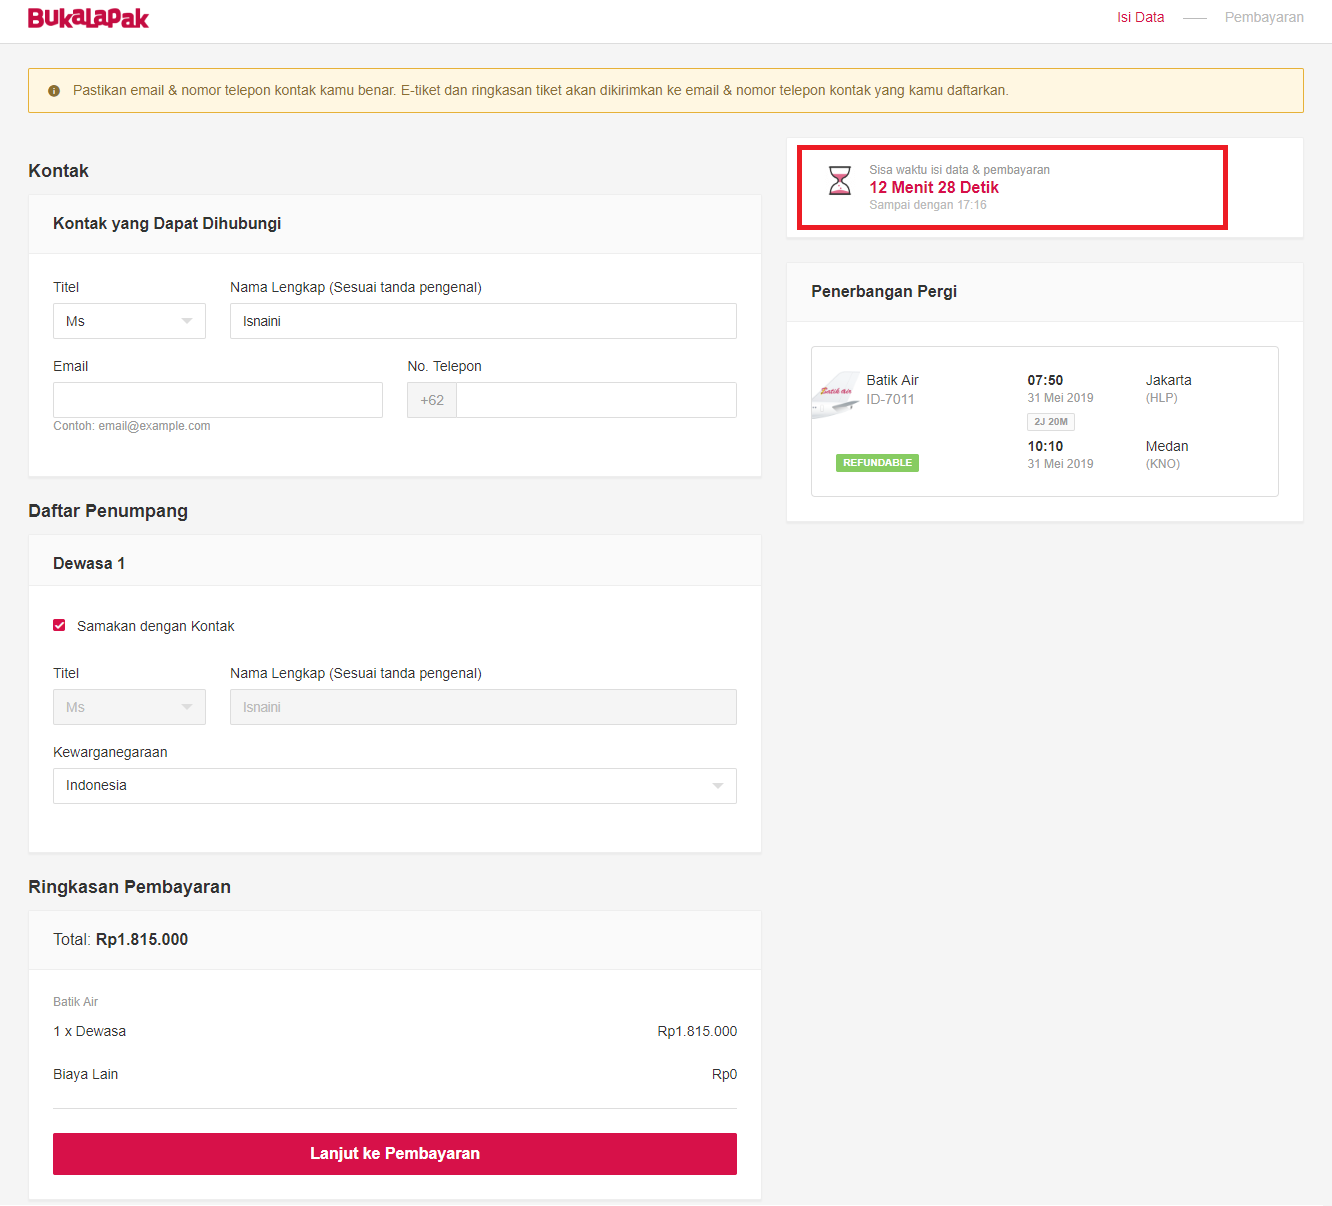The image size is (1332, 1206).
Task: Open the contact Titel dropdown
Action: coord(129,321)
